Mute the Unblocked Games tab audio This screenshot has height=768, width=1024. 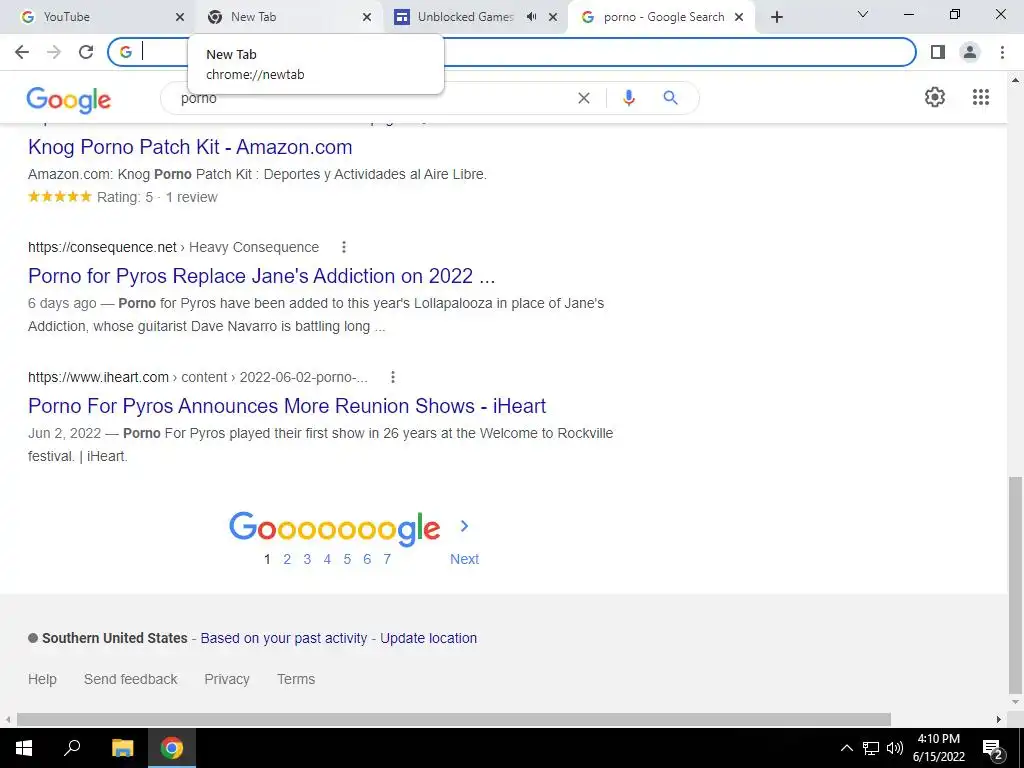(x=532, y=17)
